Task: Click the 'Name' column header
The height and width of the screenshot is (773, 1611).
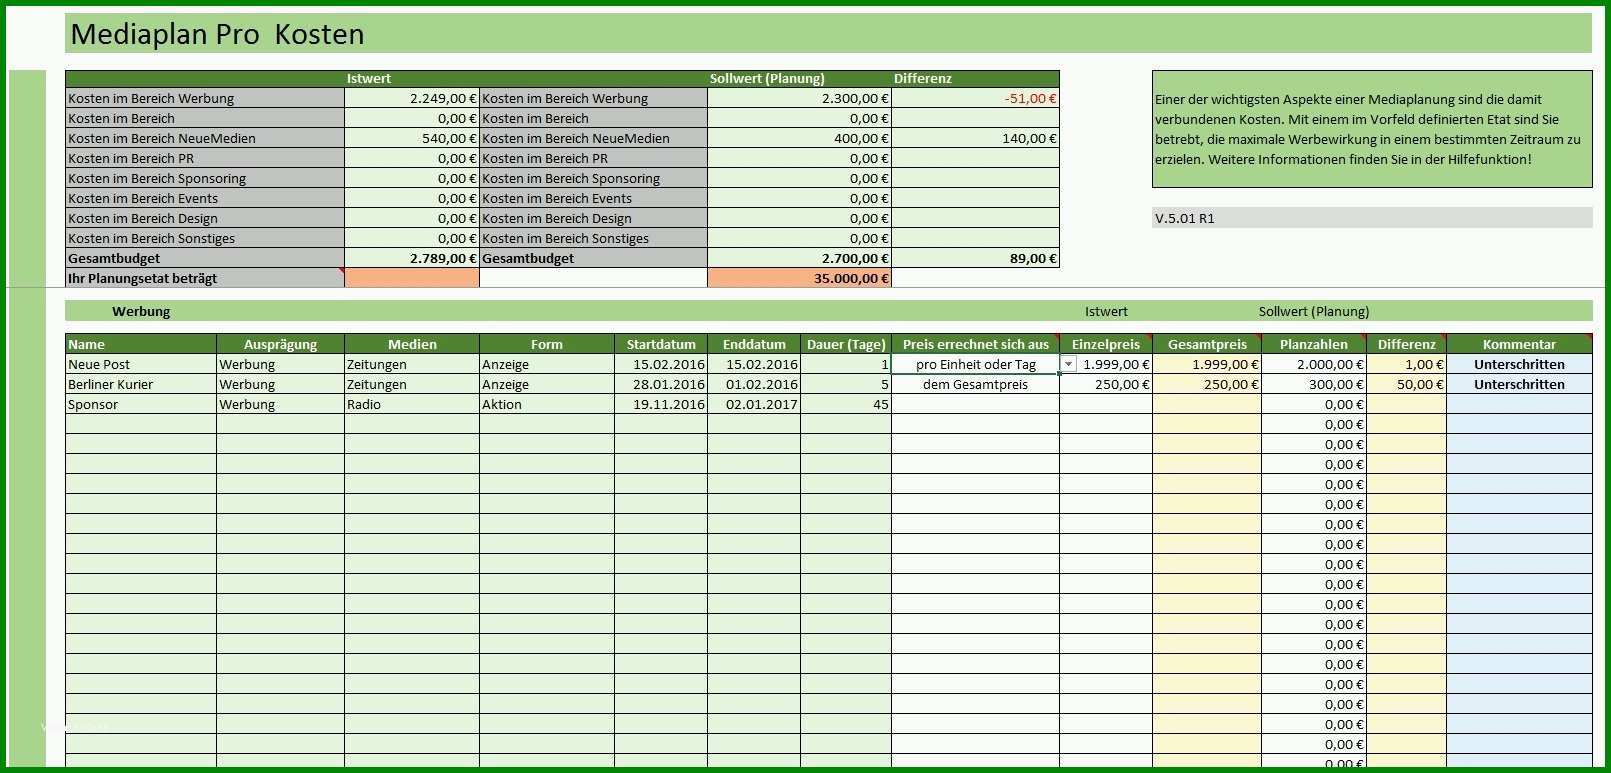Action: pos(141,344)
